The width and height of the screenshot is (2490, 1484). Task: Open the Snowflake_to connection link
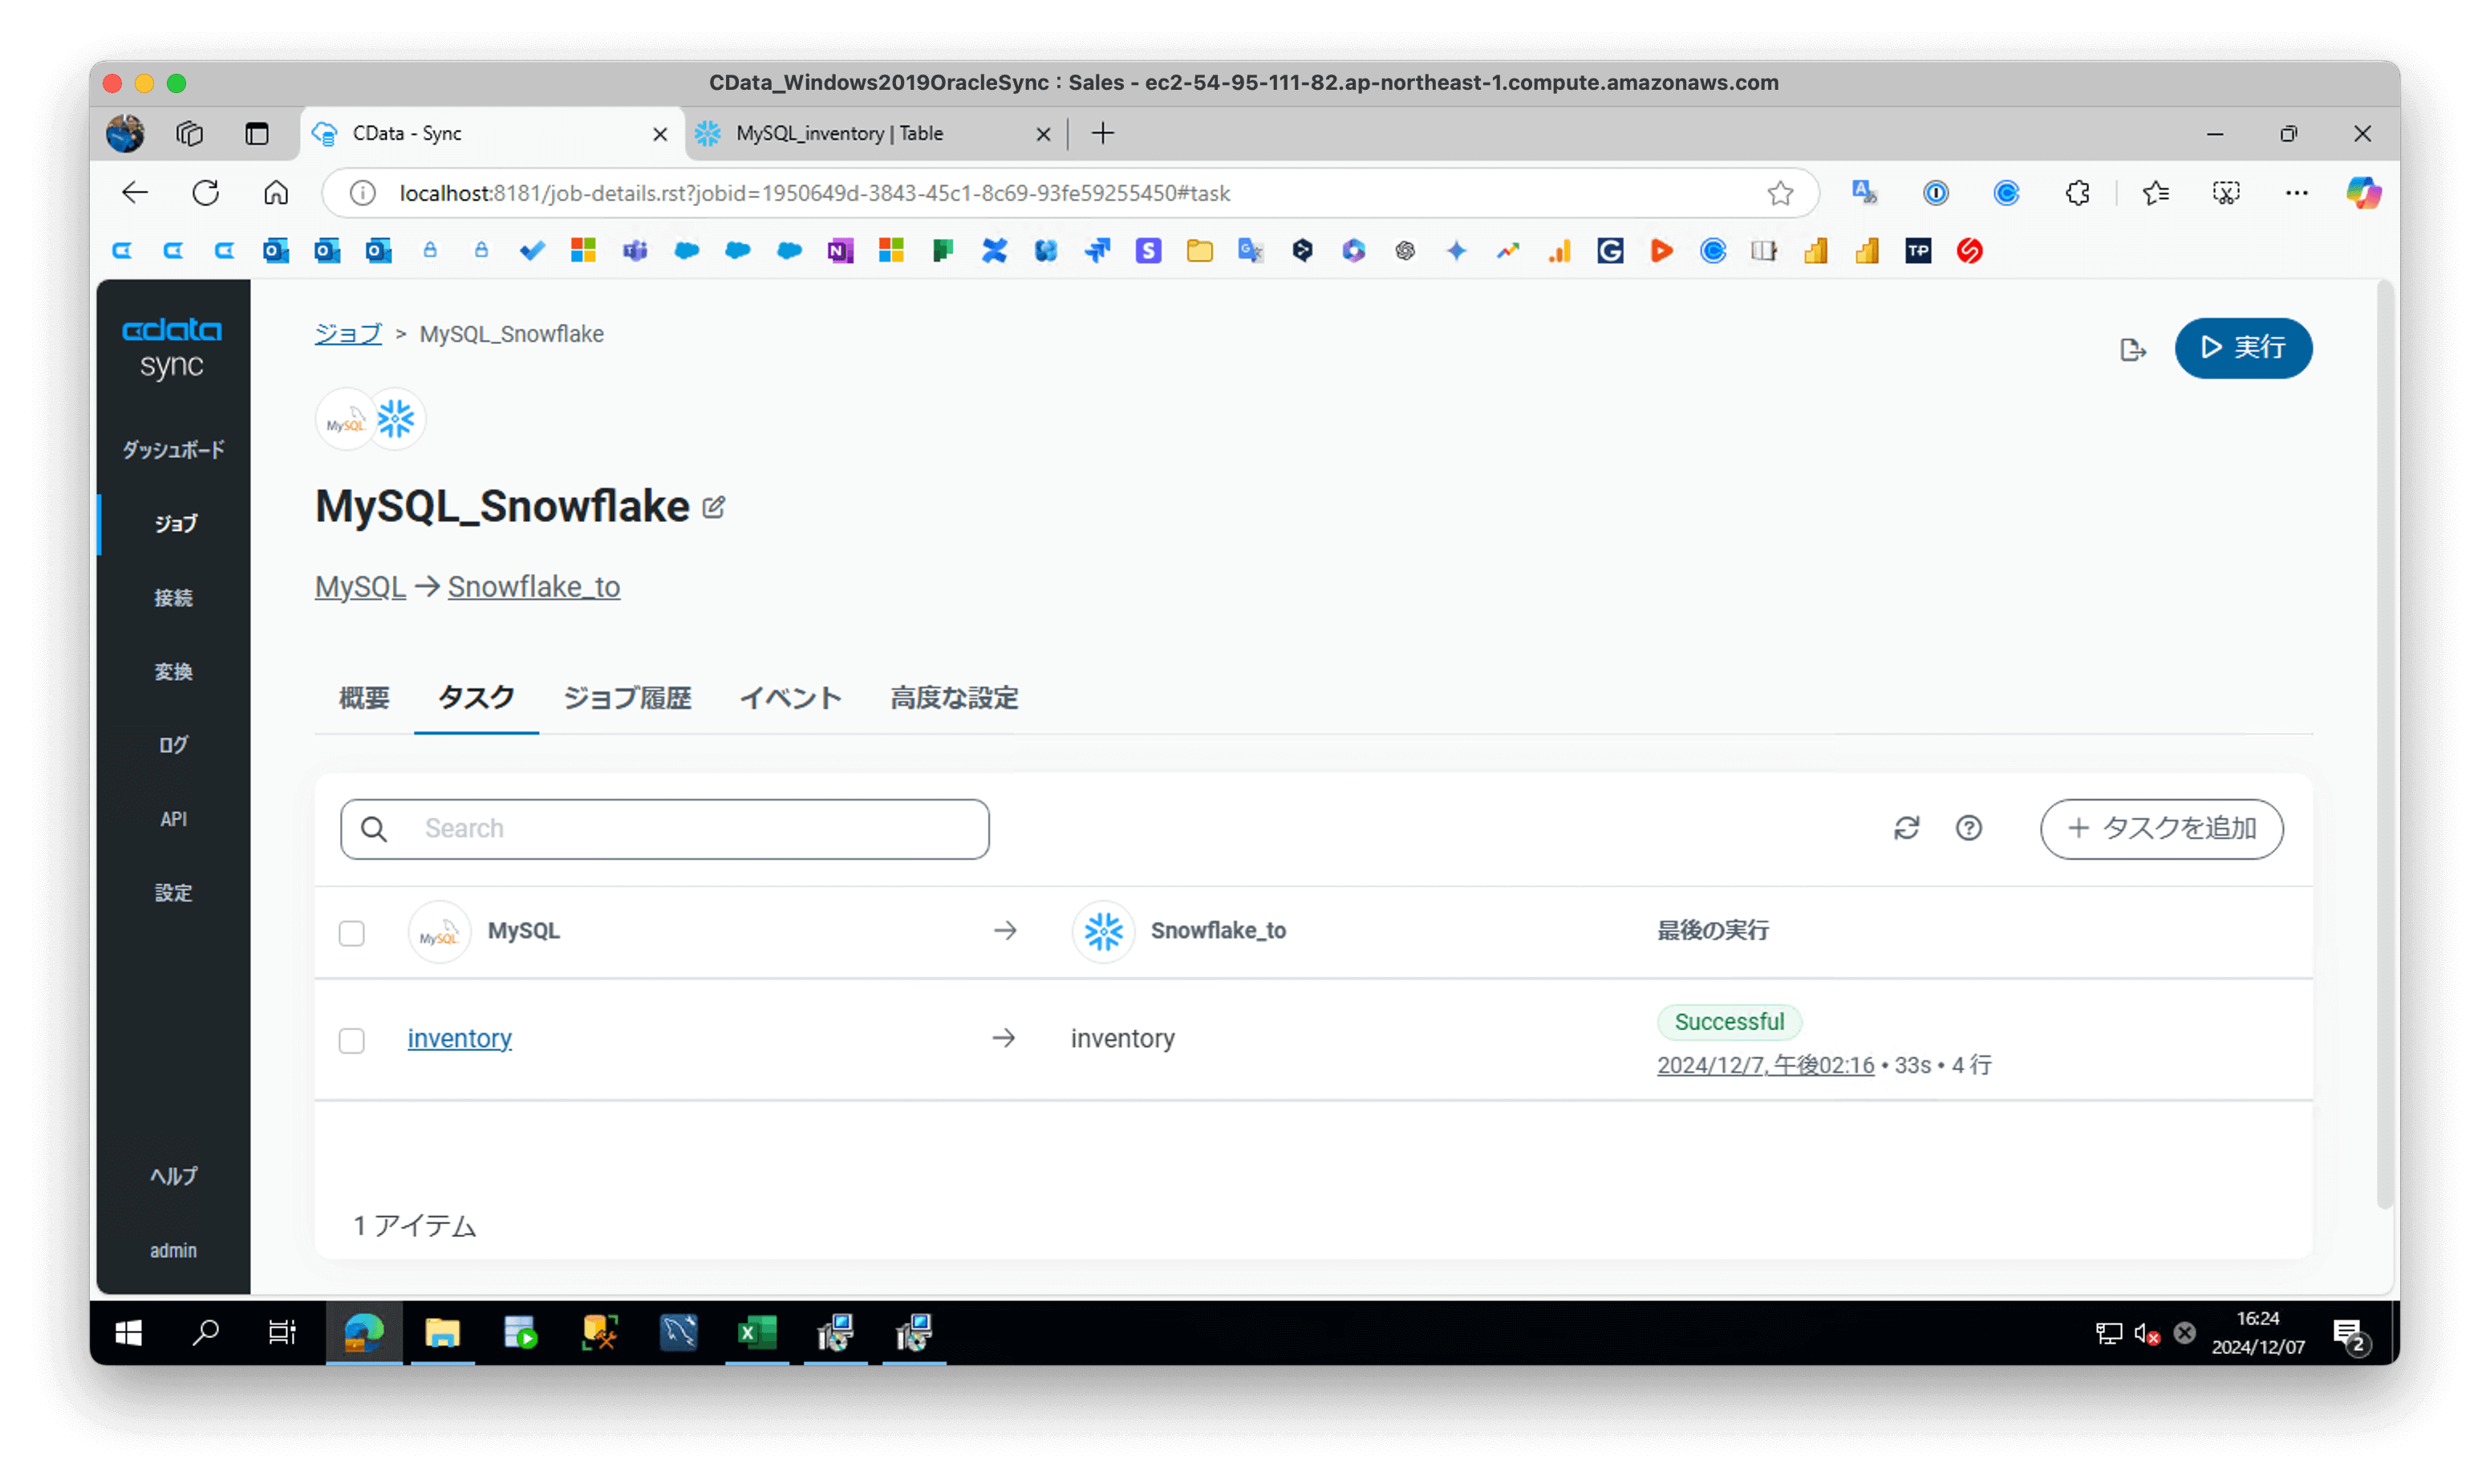[533, 587]
